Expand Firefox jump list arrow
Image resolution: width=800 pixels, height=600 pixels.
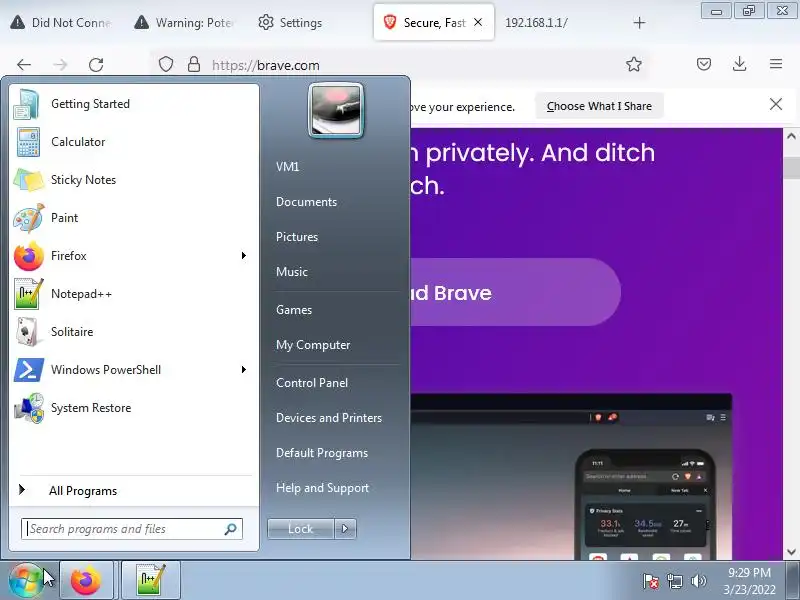244,256
